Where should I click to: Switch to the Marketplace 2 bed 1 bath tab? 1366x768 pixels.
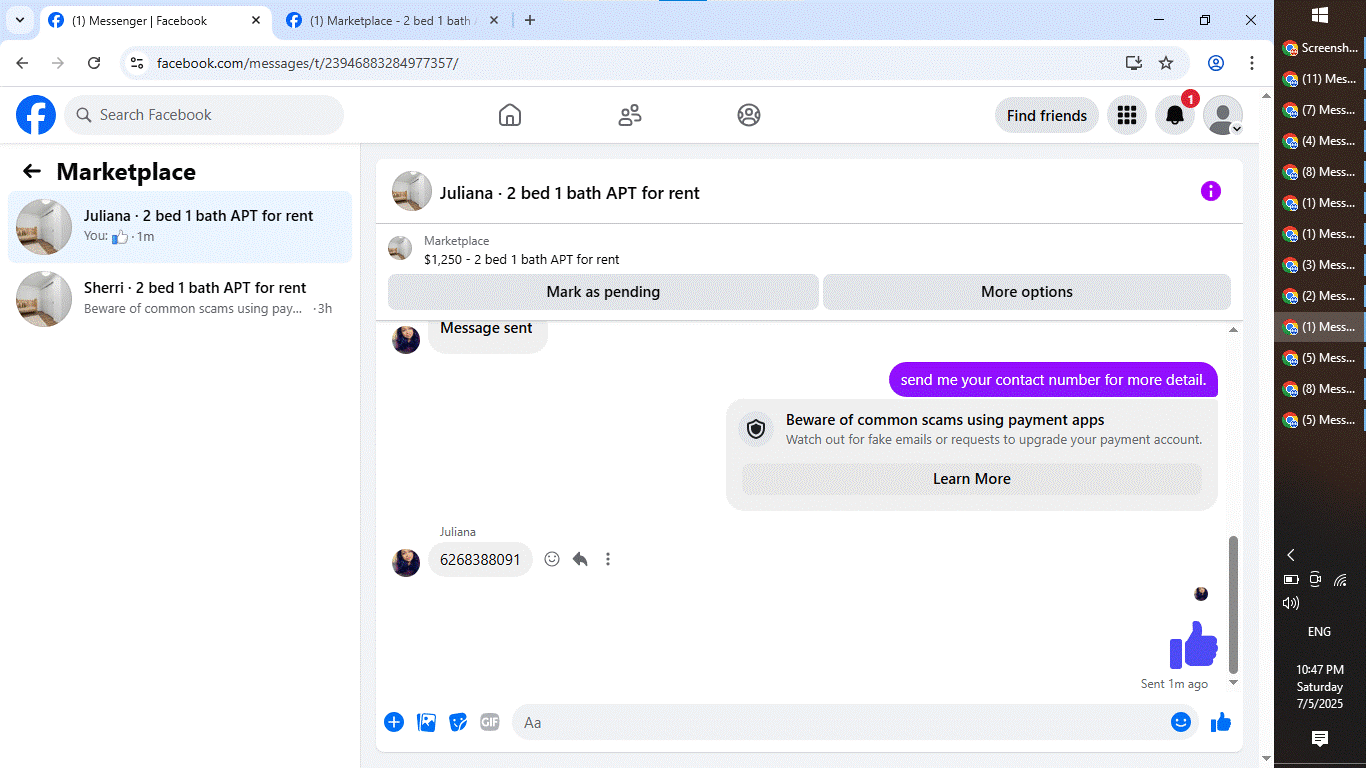[x=390, y=20]
